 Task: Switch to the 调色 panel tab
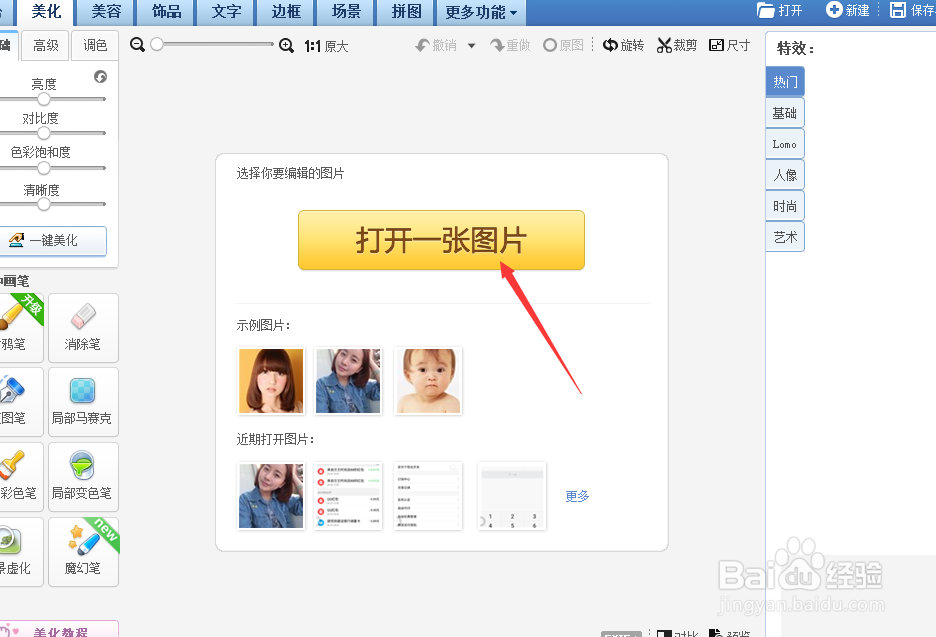[94, 45]
